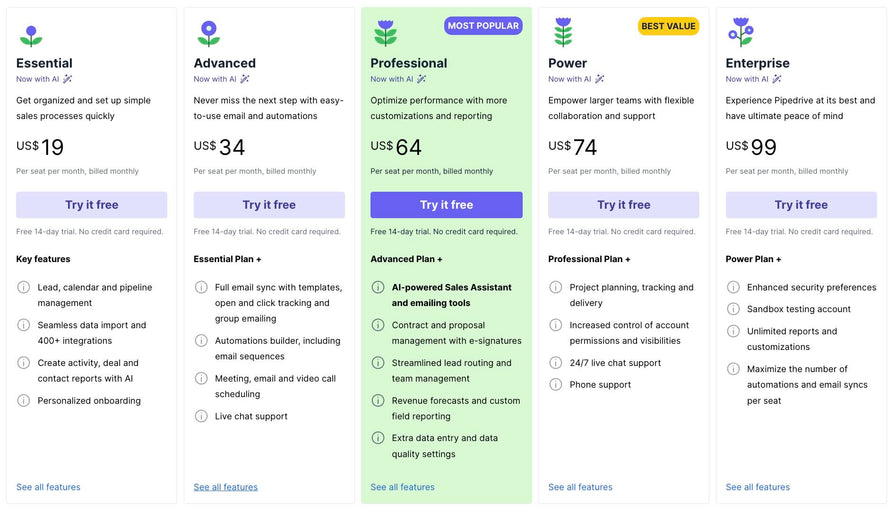Click info icon beside Automations builder feature
Viewport: 896px width, 510px height.
point(201,341)
